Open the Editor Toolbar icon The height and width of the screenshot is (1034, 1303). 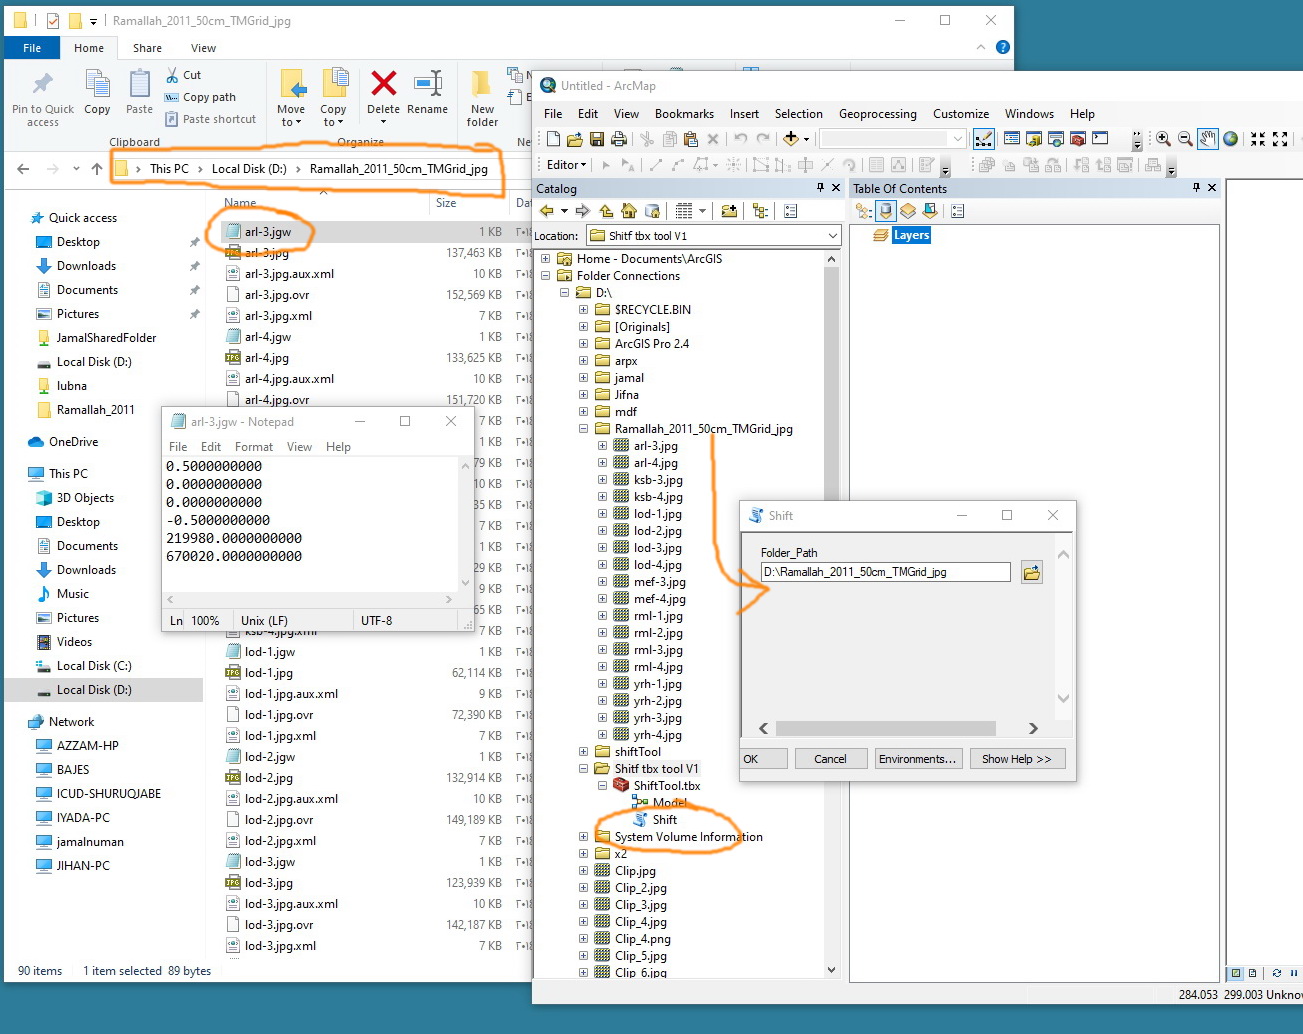point(984,139)
